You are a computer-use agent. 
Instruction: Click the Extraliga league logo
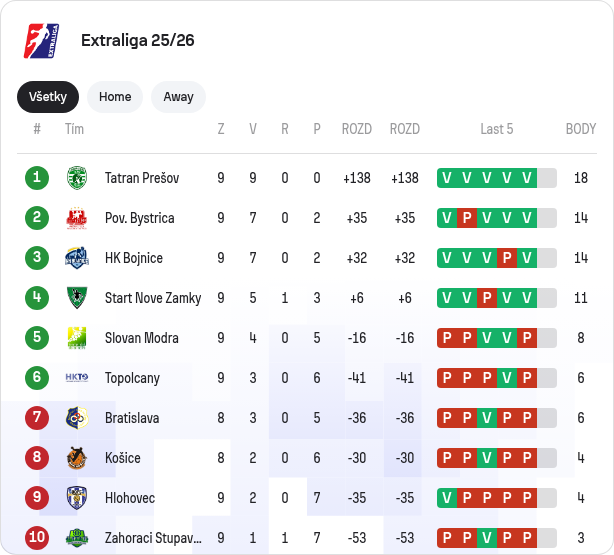(x=40, y=41)
